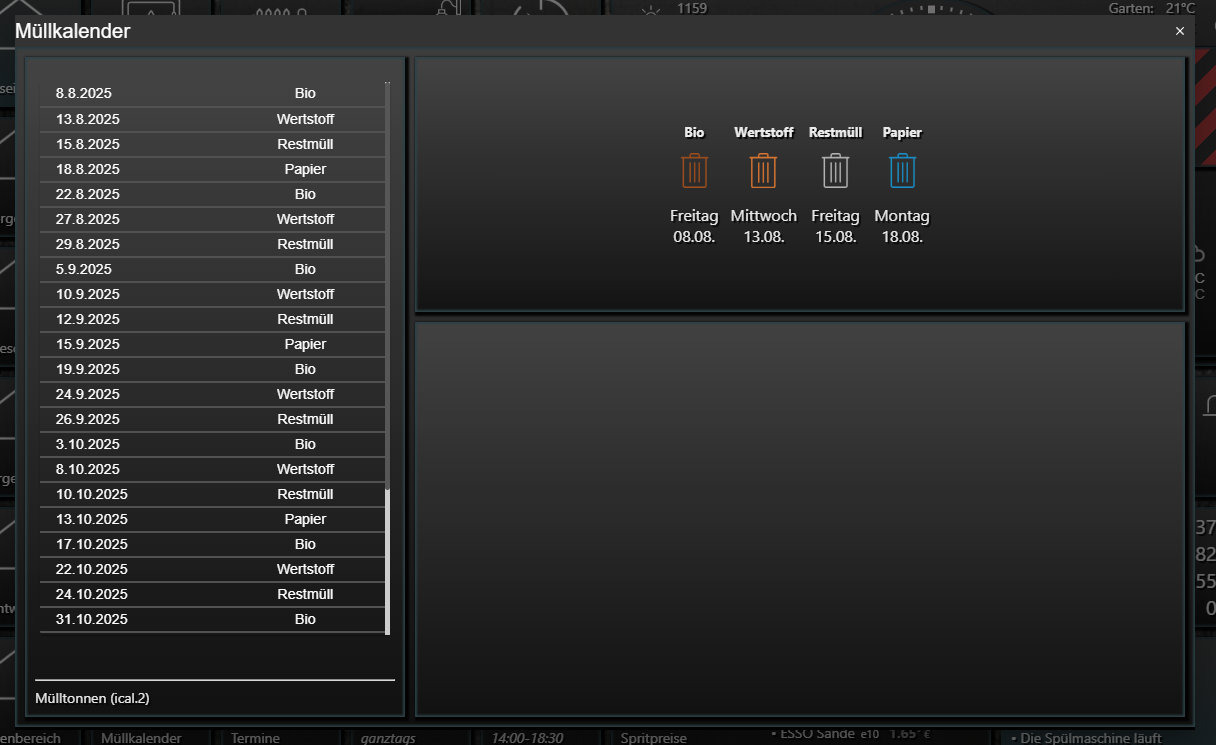This screenshot has width=1216, height=745.
Task: Click the Montag 18.08. Papier date label
Action: [902, 227]
